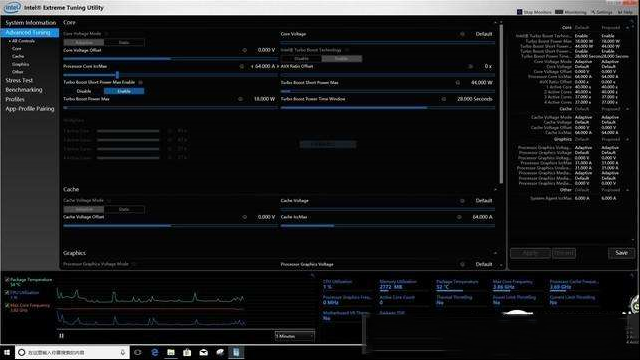Open the Stress Test page
Image resolution: width=640 pixels, height=360 pixels.
[x=19, y=80]
